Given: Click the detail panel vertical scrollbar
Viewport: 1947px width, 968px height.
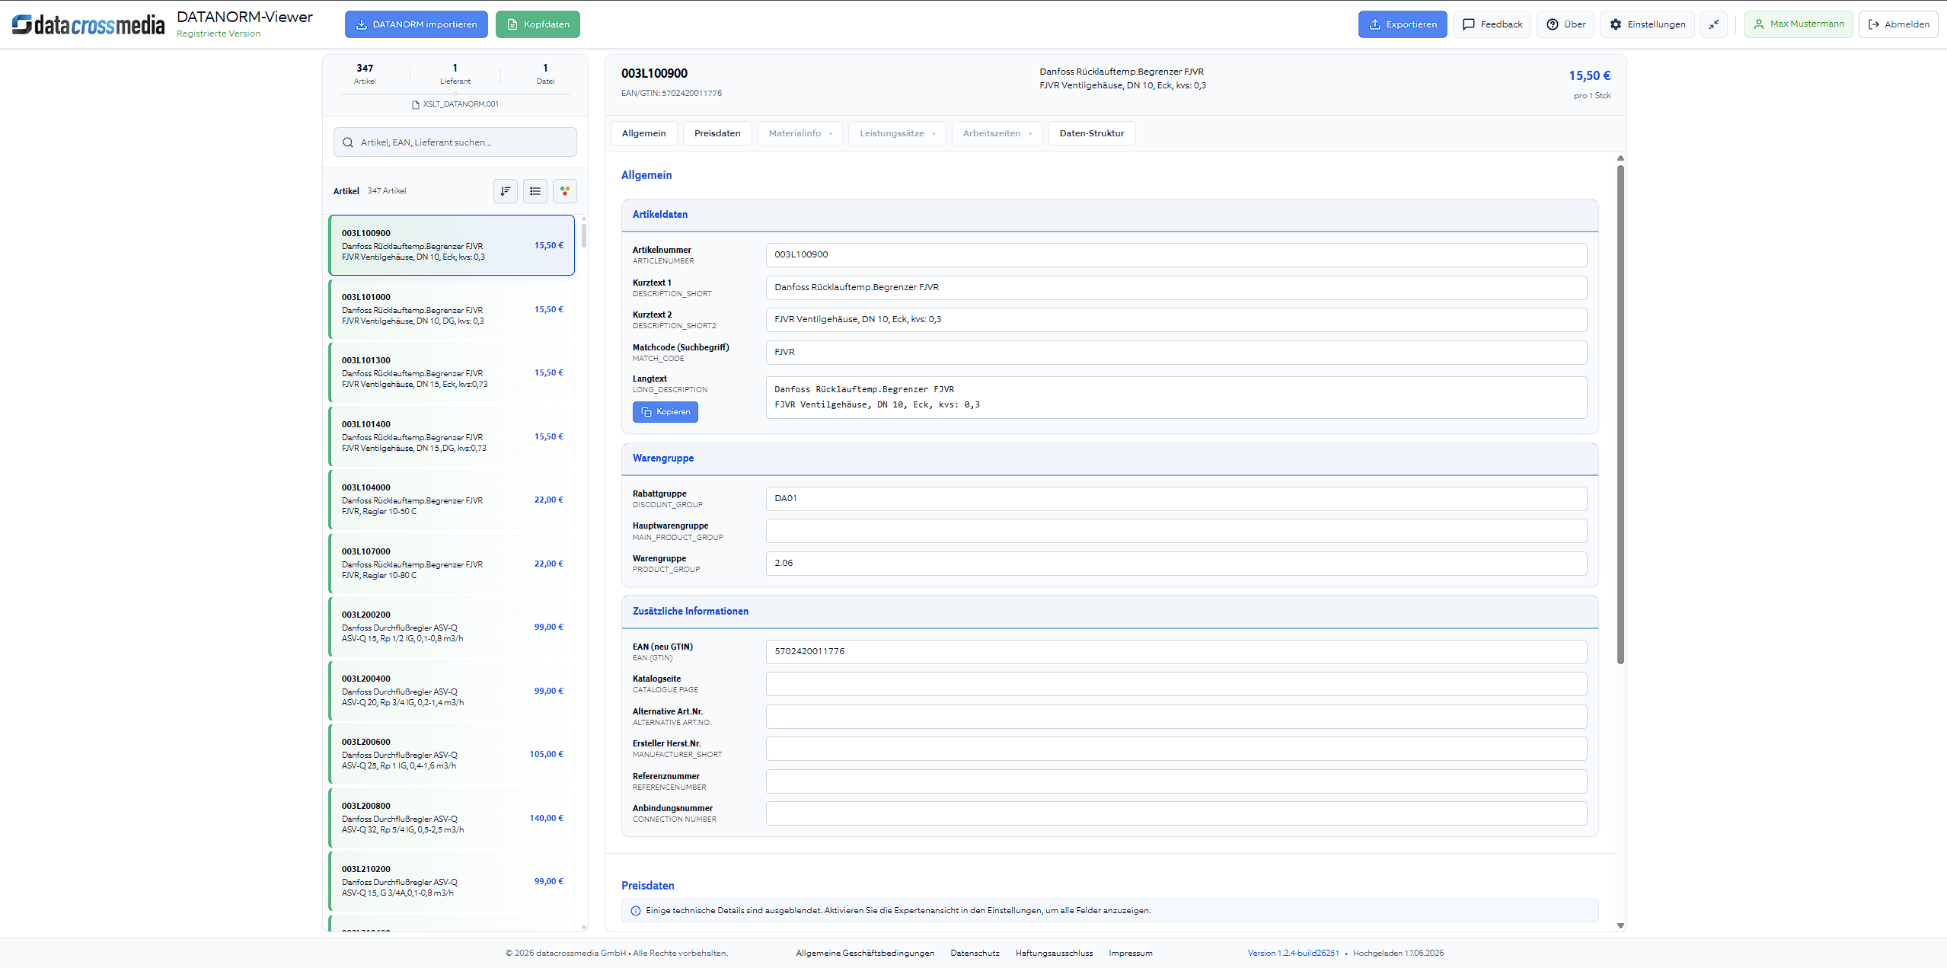Looking at the screenshot, I should 1620,414.
